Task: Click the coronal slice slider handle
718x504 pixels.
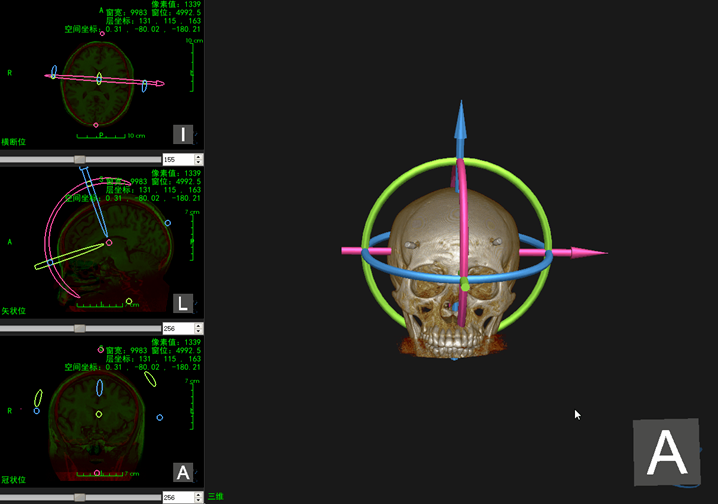Action: (x=80, y=497)
